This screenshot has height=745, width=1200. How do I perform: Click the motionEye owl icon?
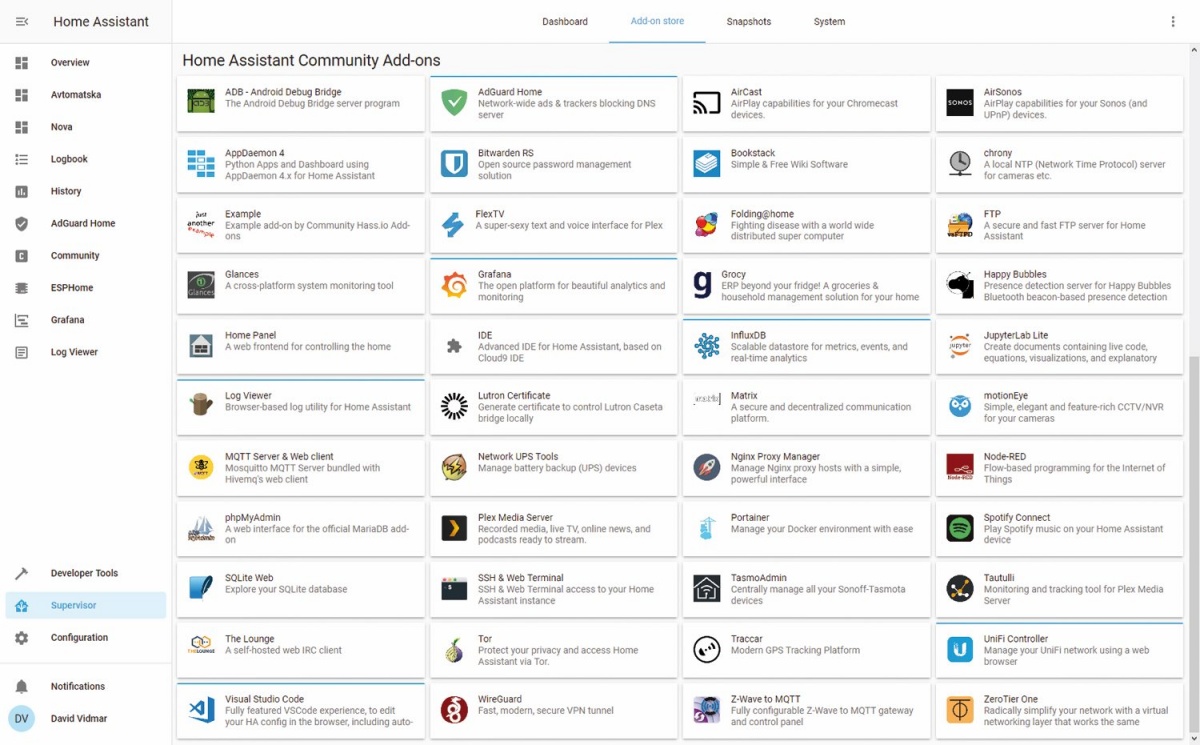pyautogui.click(x=960, y=406)
